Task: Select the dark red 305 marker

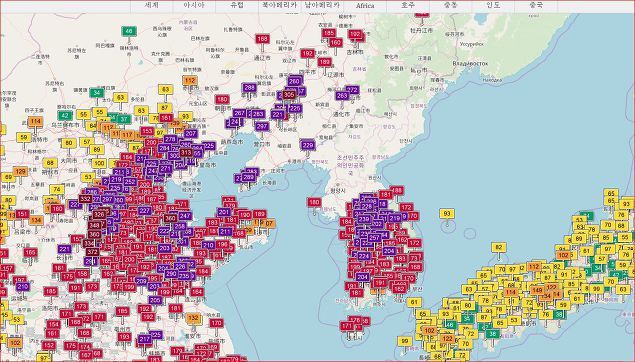Action: 288,95
